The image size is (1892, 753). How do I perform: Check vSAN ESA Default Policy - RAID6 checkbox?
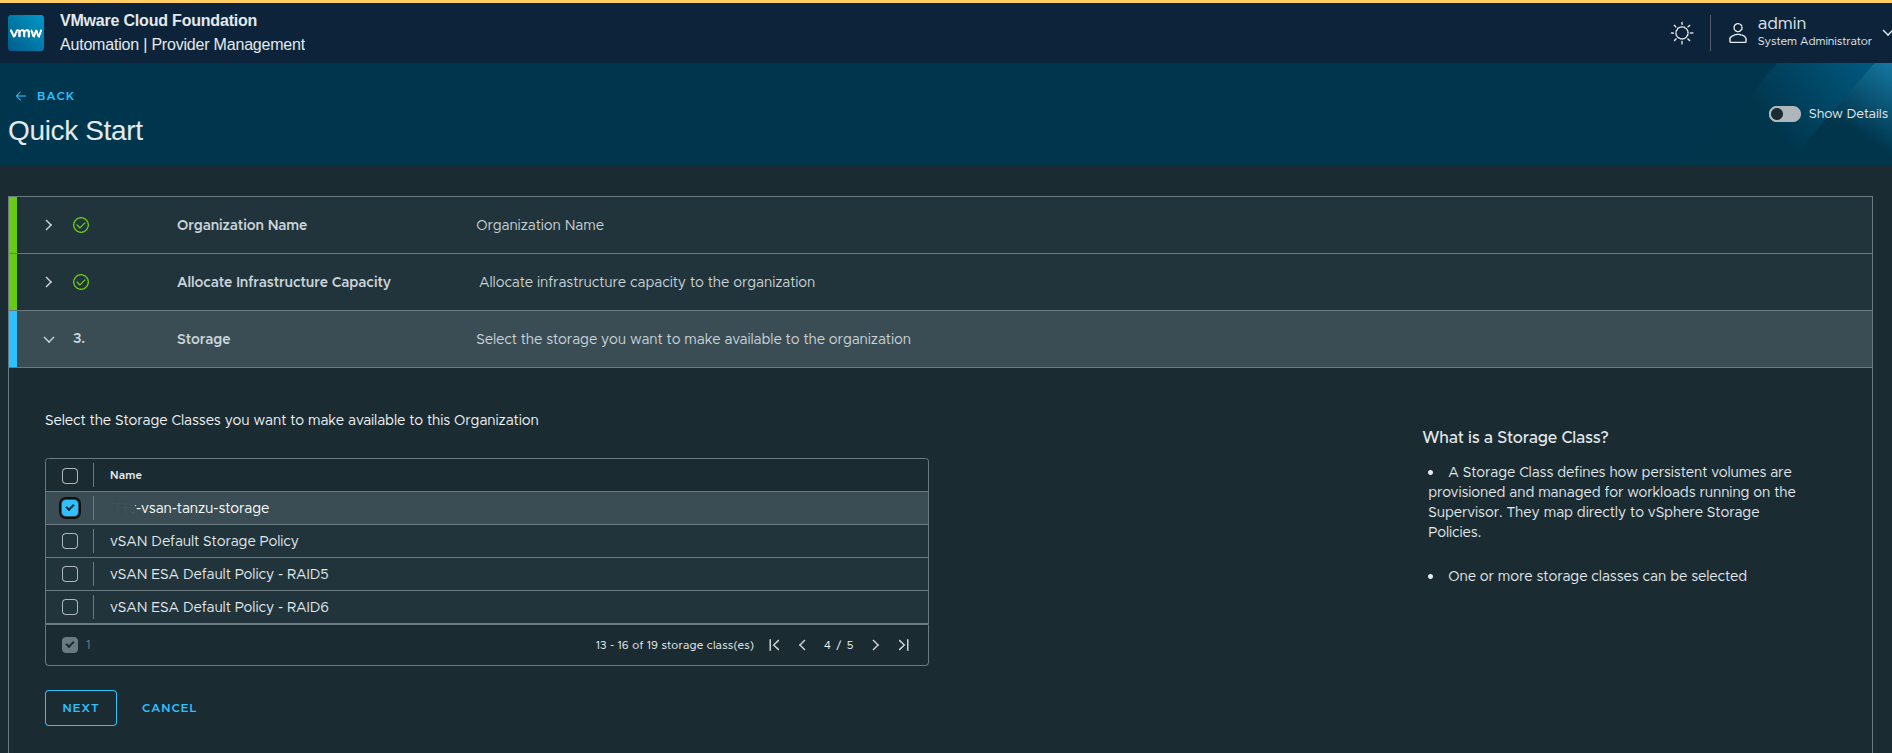coord(70,607)
